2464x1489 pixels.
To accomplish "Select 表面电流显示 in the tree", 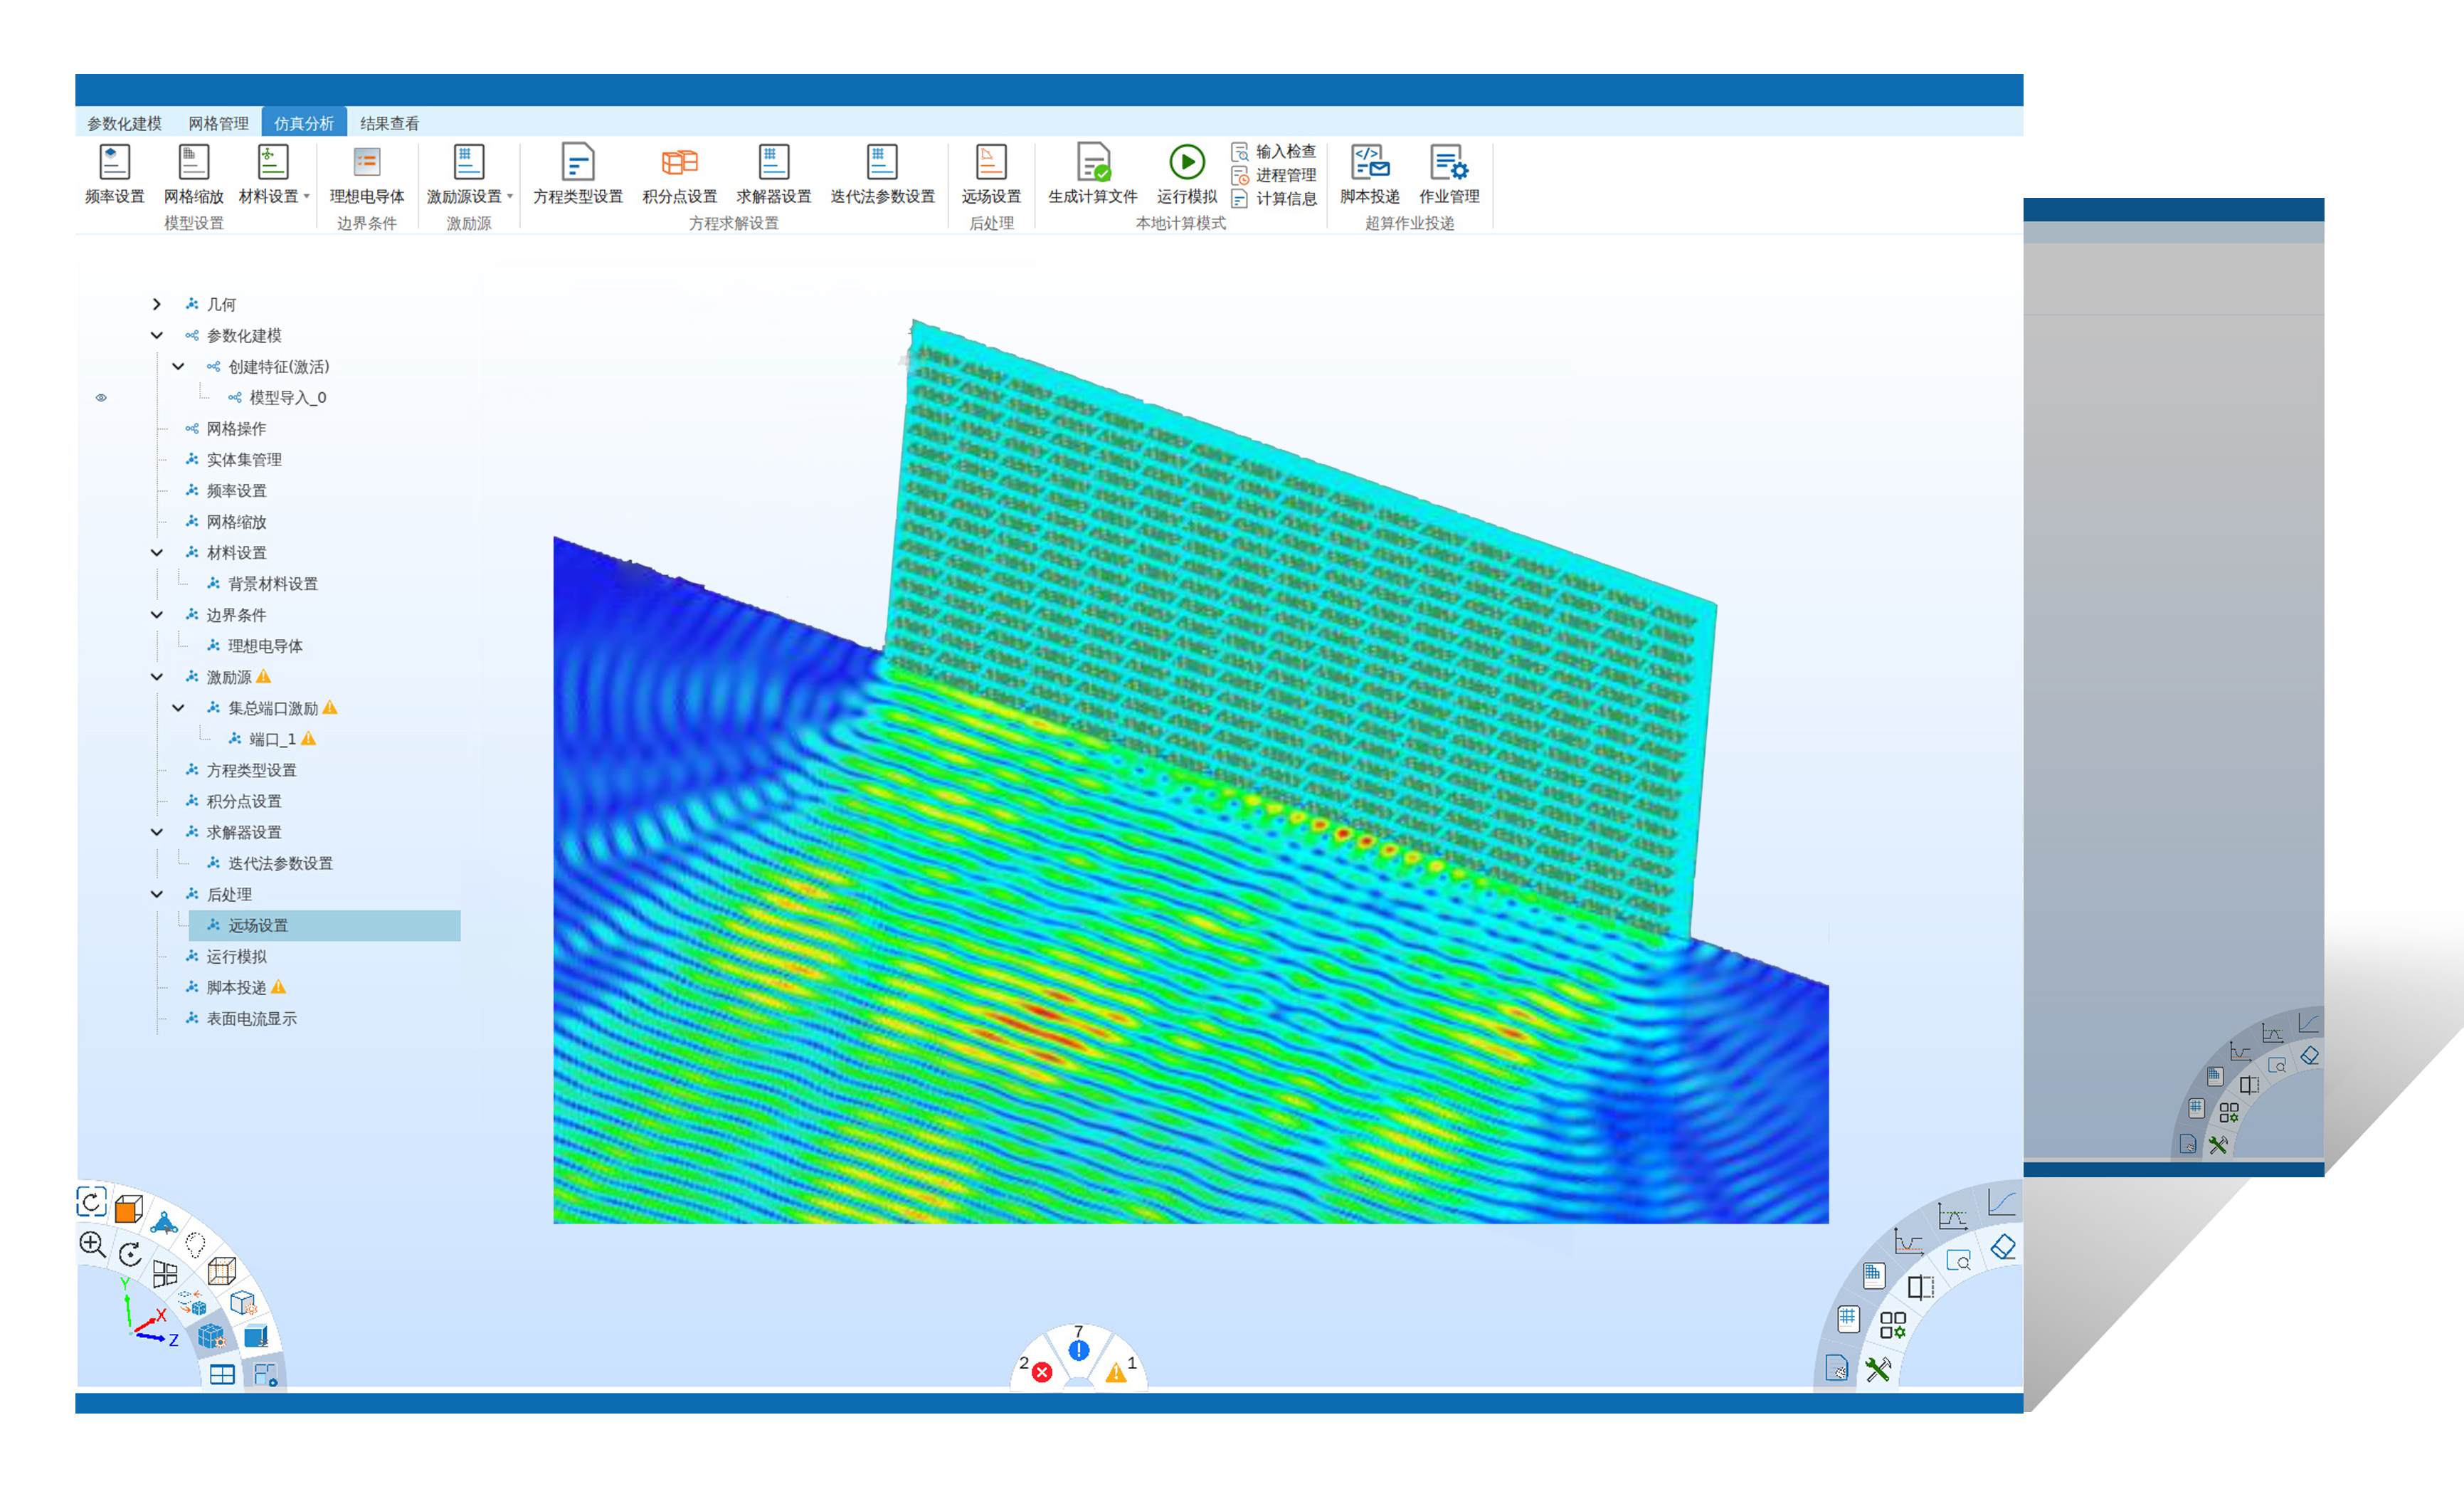I will click(x=251, y=1018).
